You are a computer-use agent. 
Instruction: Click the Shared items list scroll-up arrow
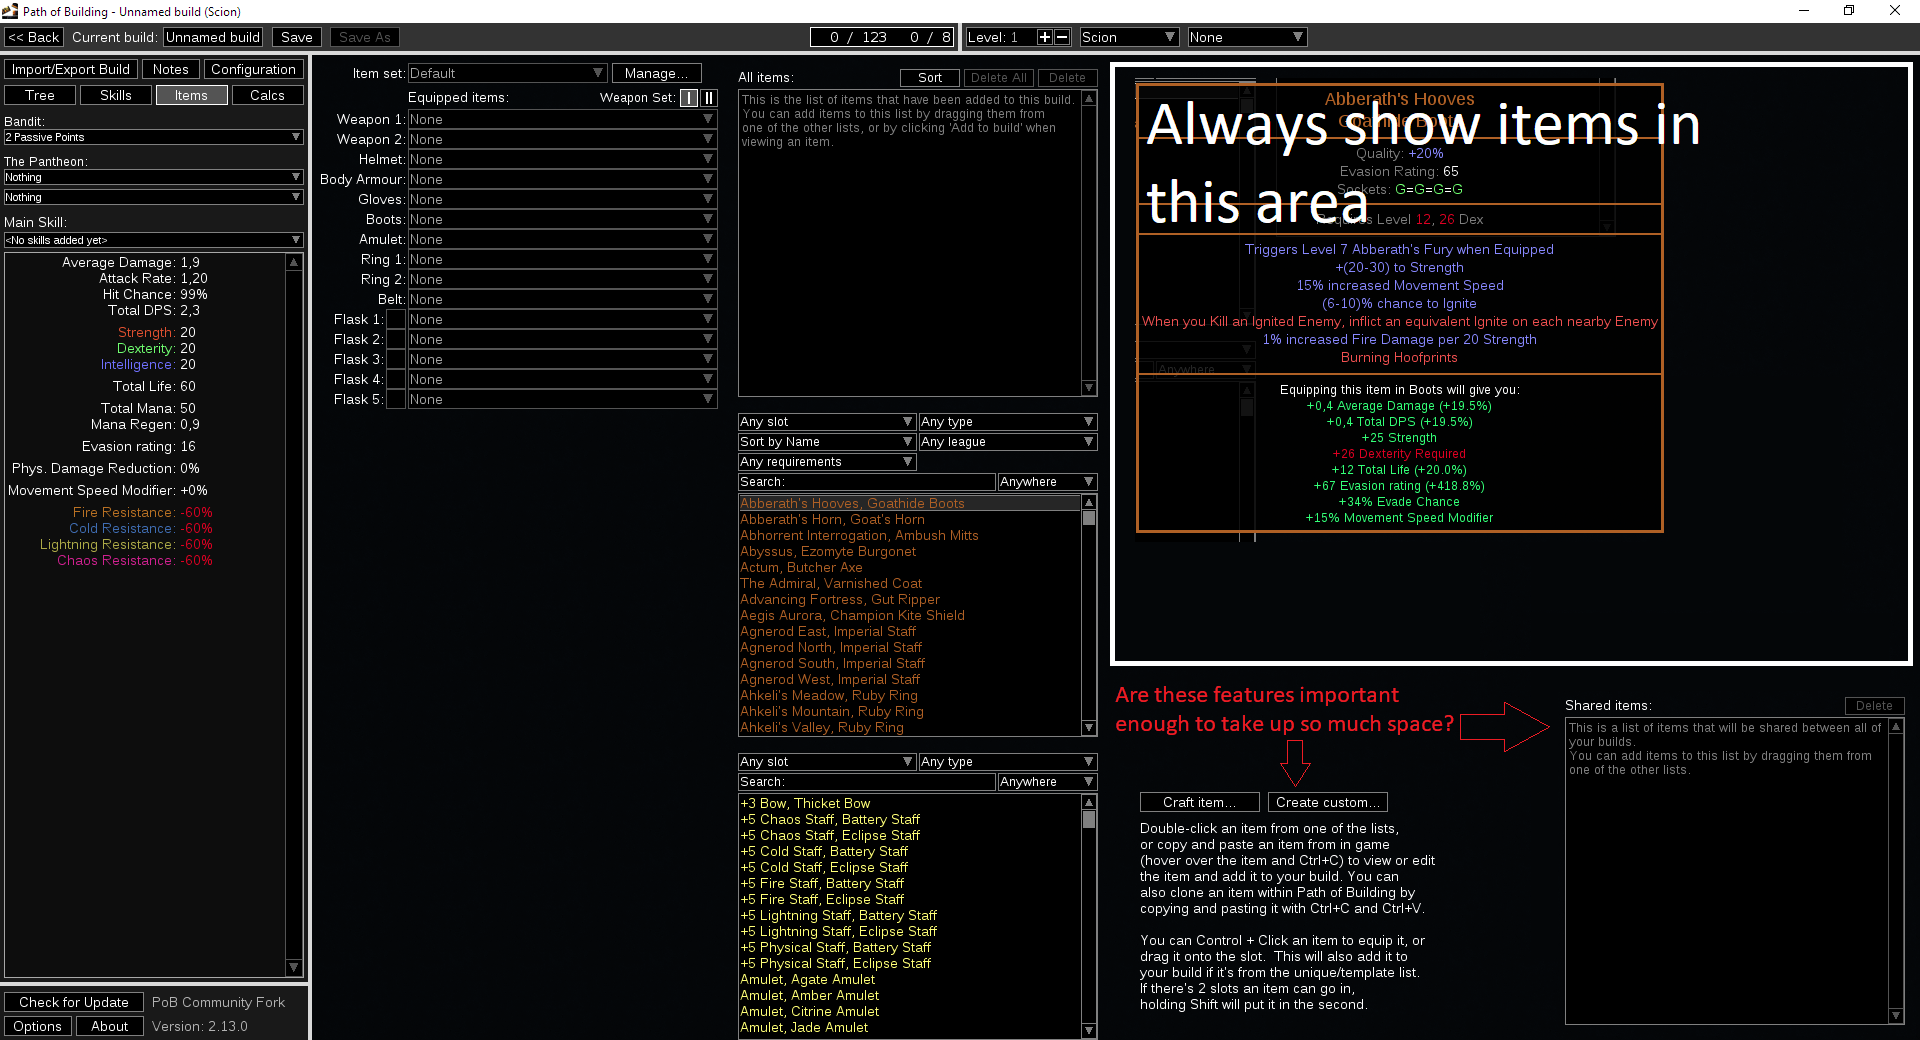[1896, 727]
